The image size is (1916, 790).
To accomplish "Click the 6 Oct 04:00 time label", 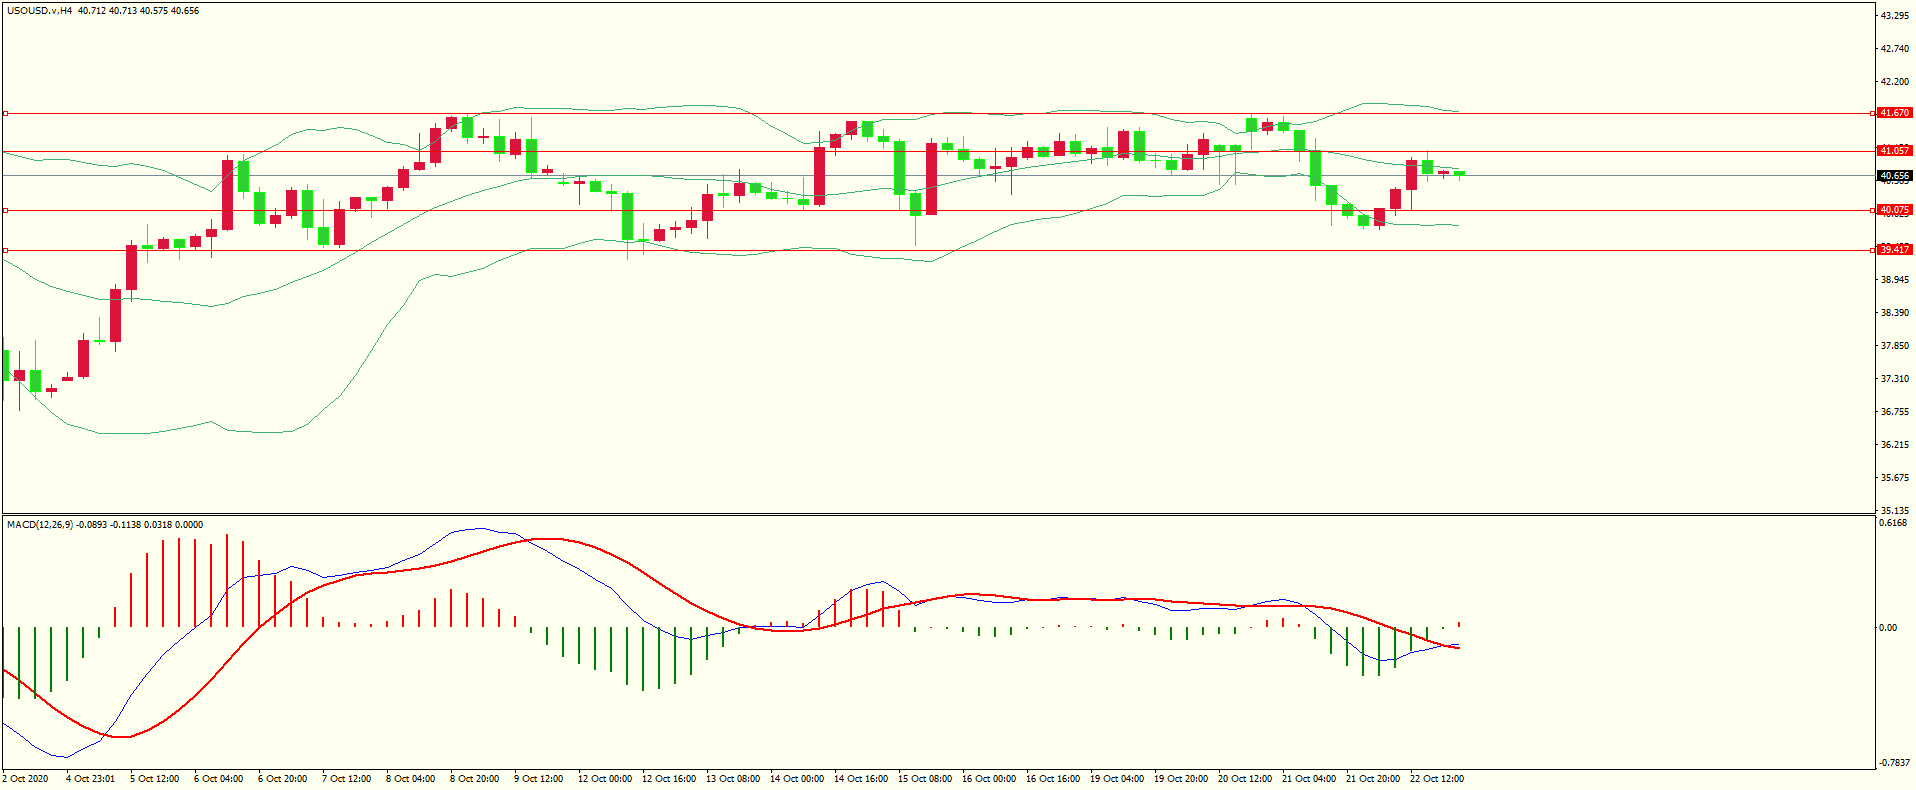I will point(219,779).
